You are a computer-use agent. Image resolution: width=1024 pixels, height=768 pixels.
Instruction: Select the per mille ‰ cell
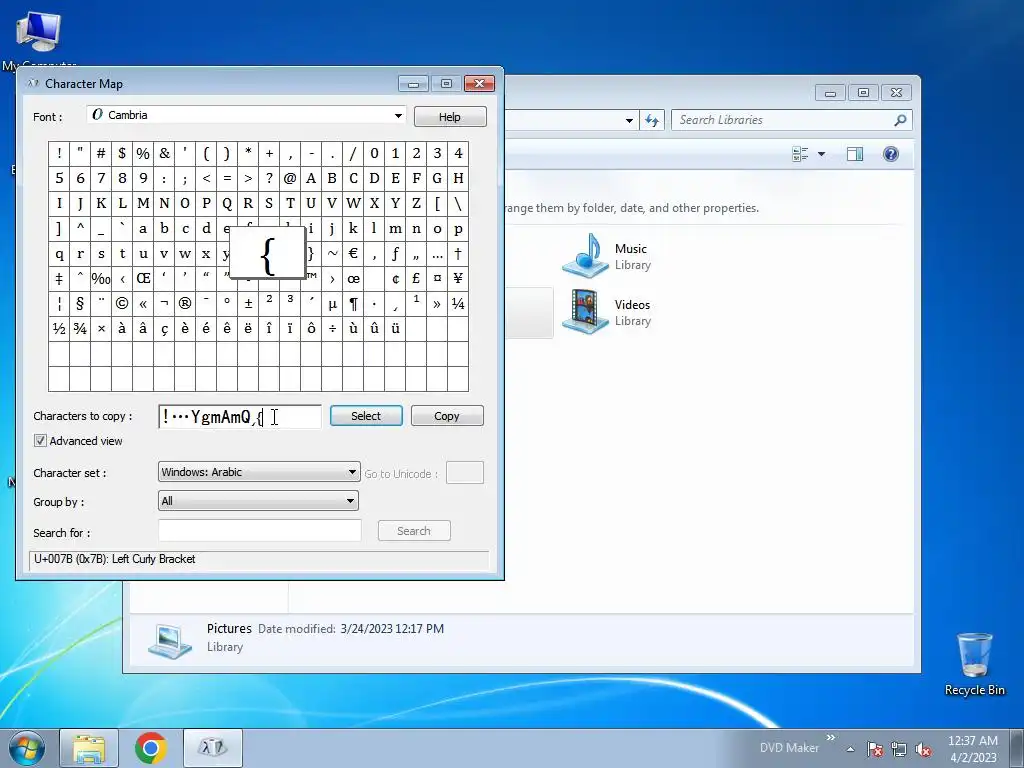(x=101, y=279)
